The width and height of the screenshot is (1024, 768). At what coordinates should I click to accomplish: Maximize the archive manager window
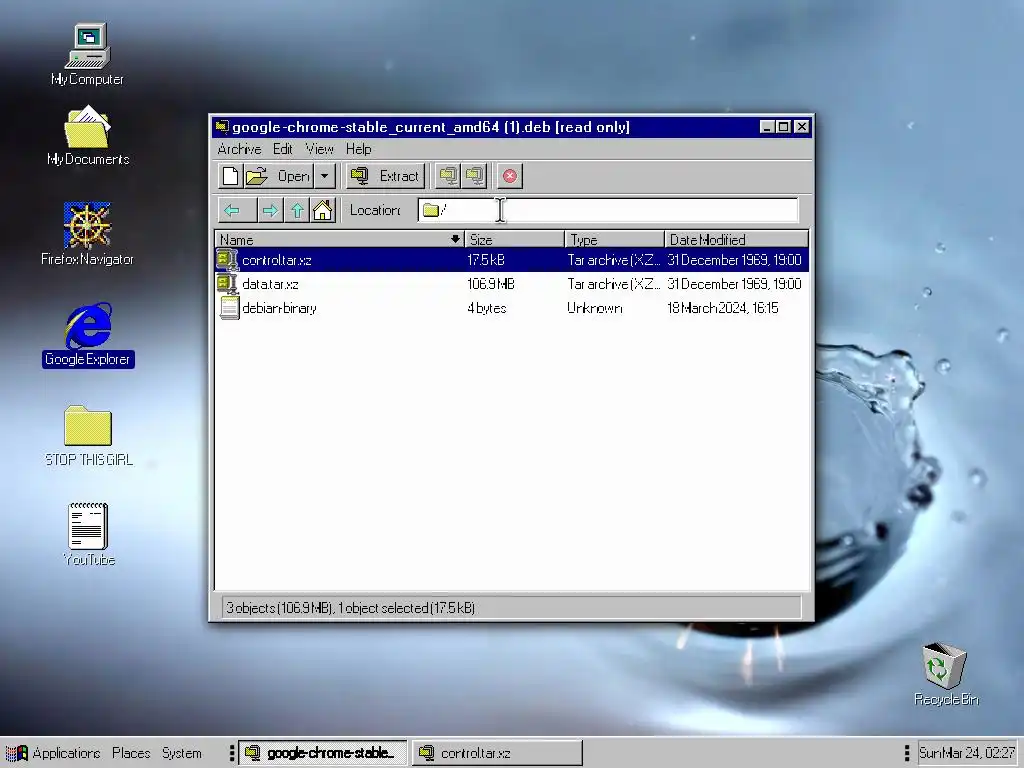pos(784,127)
